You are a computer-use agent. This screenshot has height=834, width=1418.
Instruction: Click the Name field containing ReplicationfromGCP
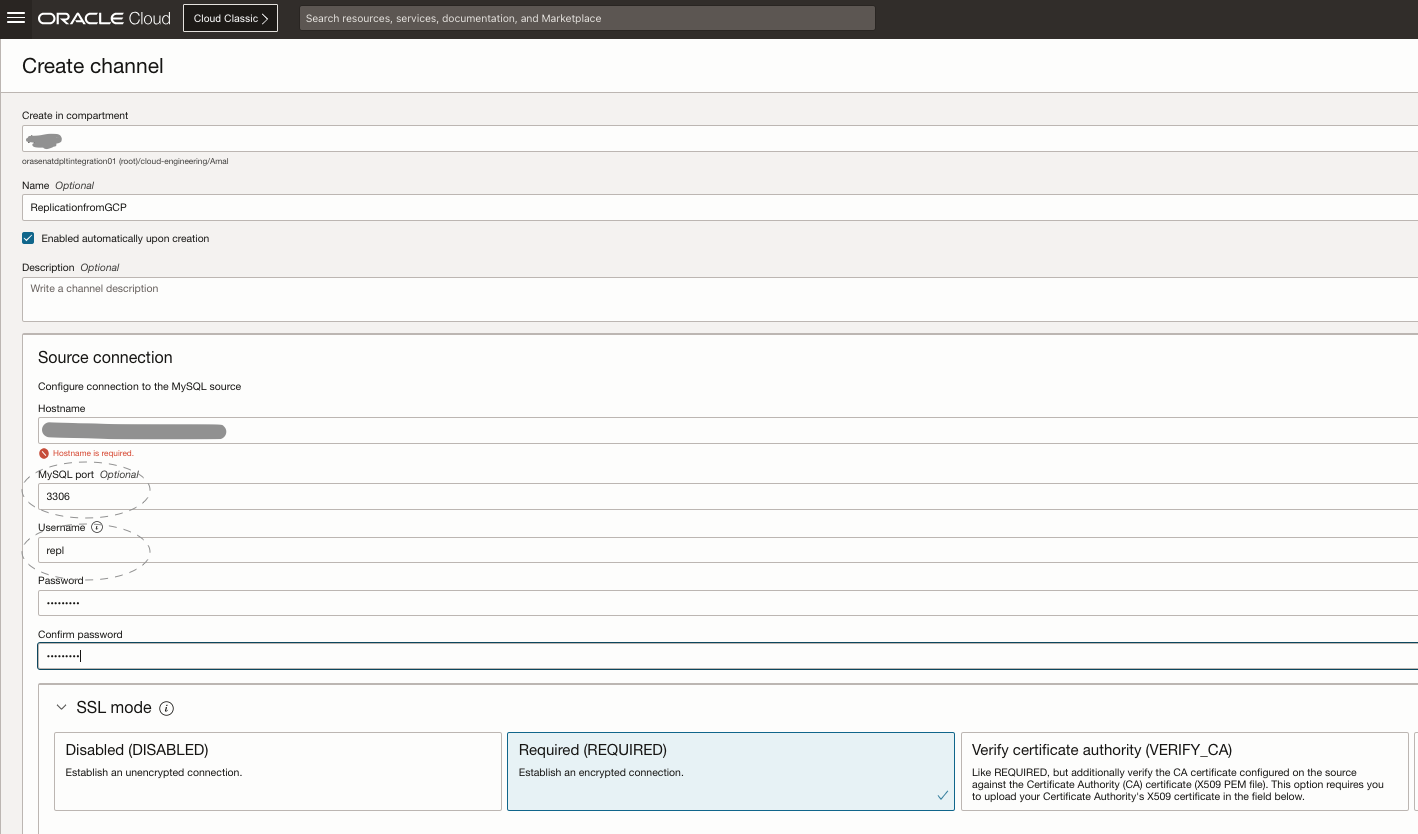[x=720, y=207]
